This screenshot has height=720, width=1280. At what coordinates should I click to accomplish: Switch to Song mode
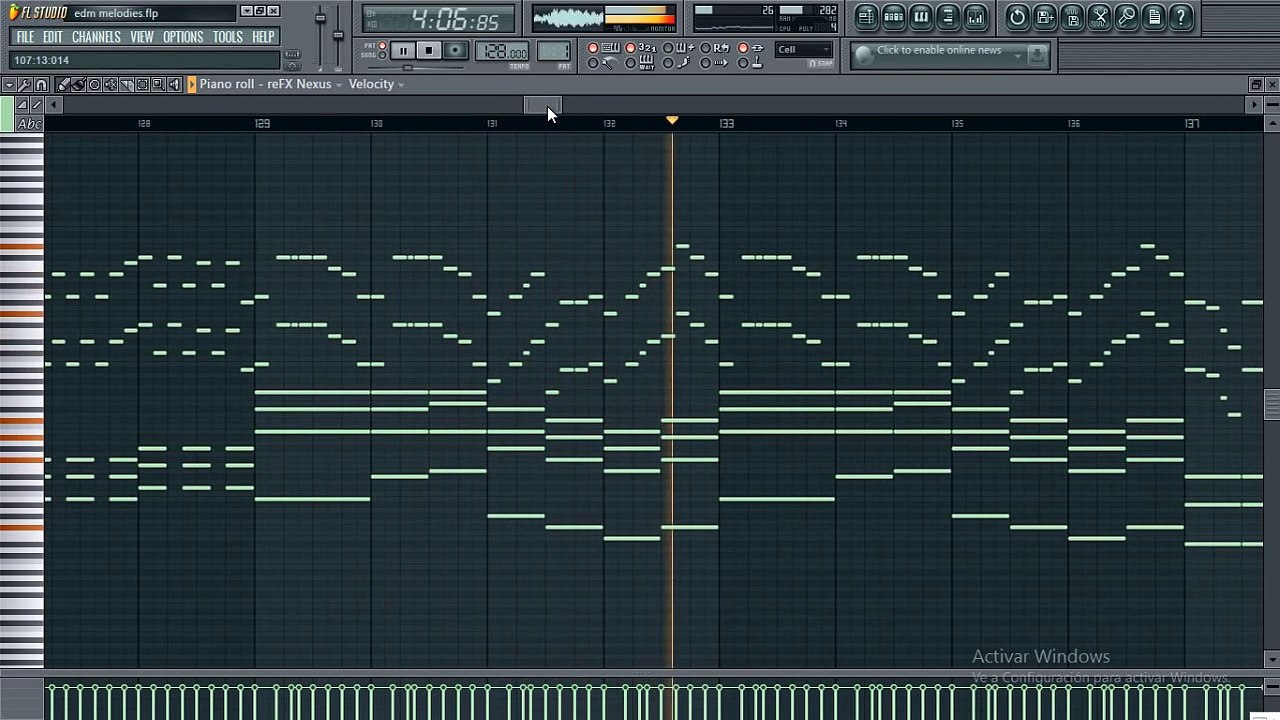point(382,55)
